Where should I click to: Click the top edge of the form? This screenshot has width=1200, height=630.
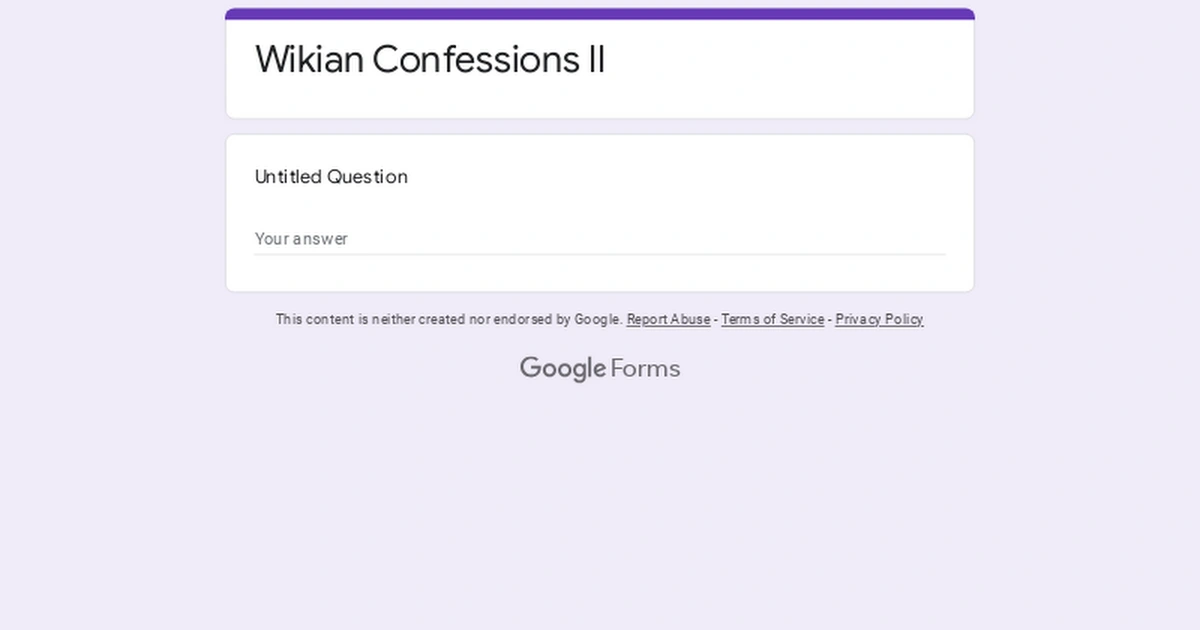pos(599,10)
